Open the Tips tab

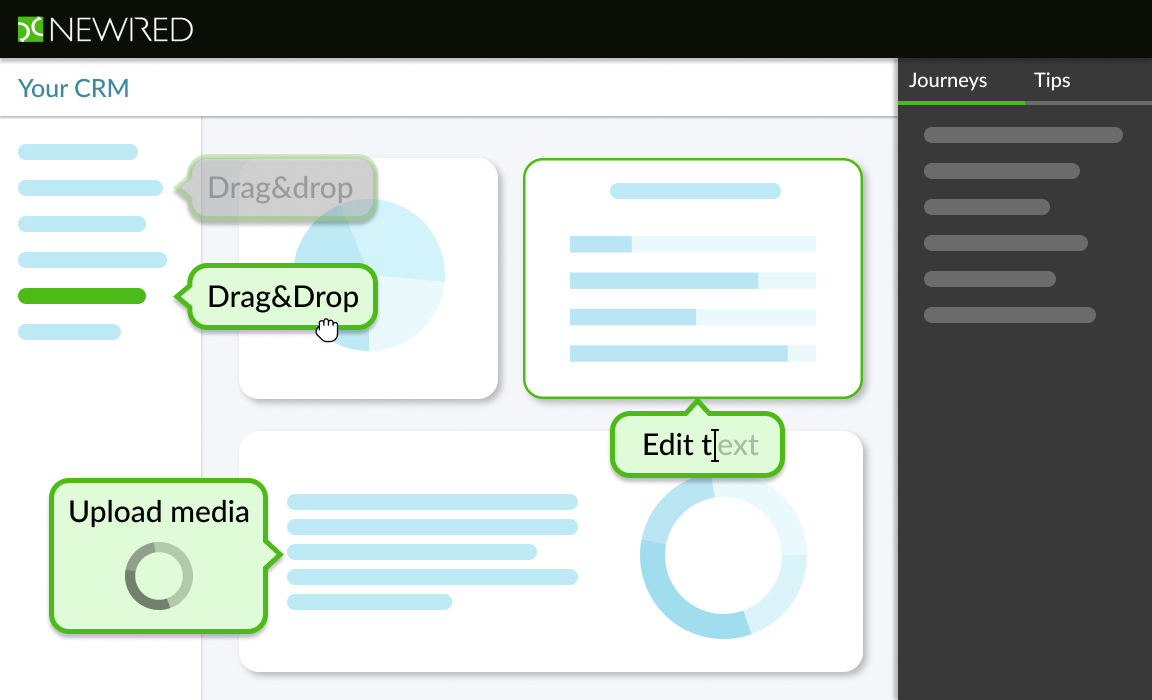coord(1051,80)
